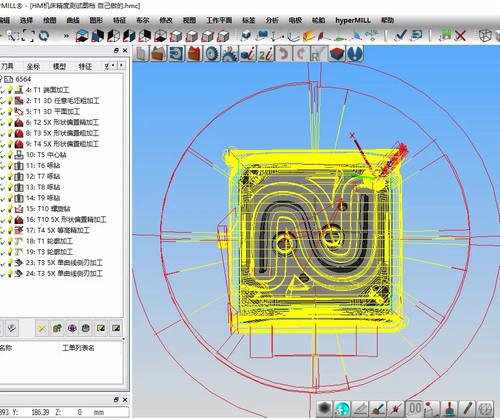The width and height of the screenshot is (500, 420).
Task: Click the rotate refresh arrows icon
Action: tap(44, 35)
